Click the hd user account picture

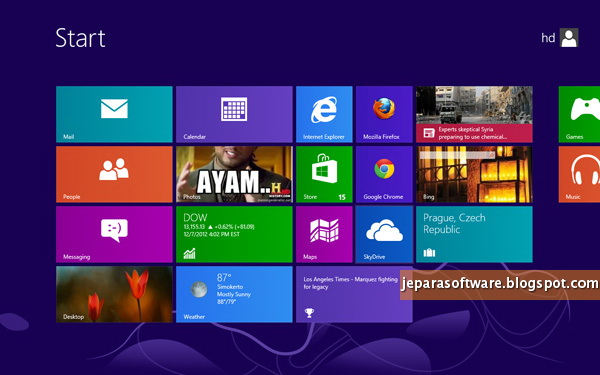pos(569,38)
